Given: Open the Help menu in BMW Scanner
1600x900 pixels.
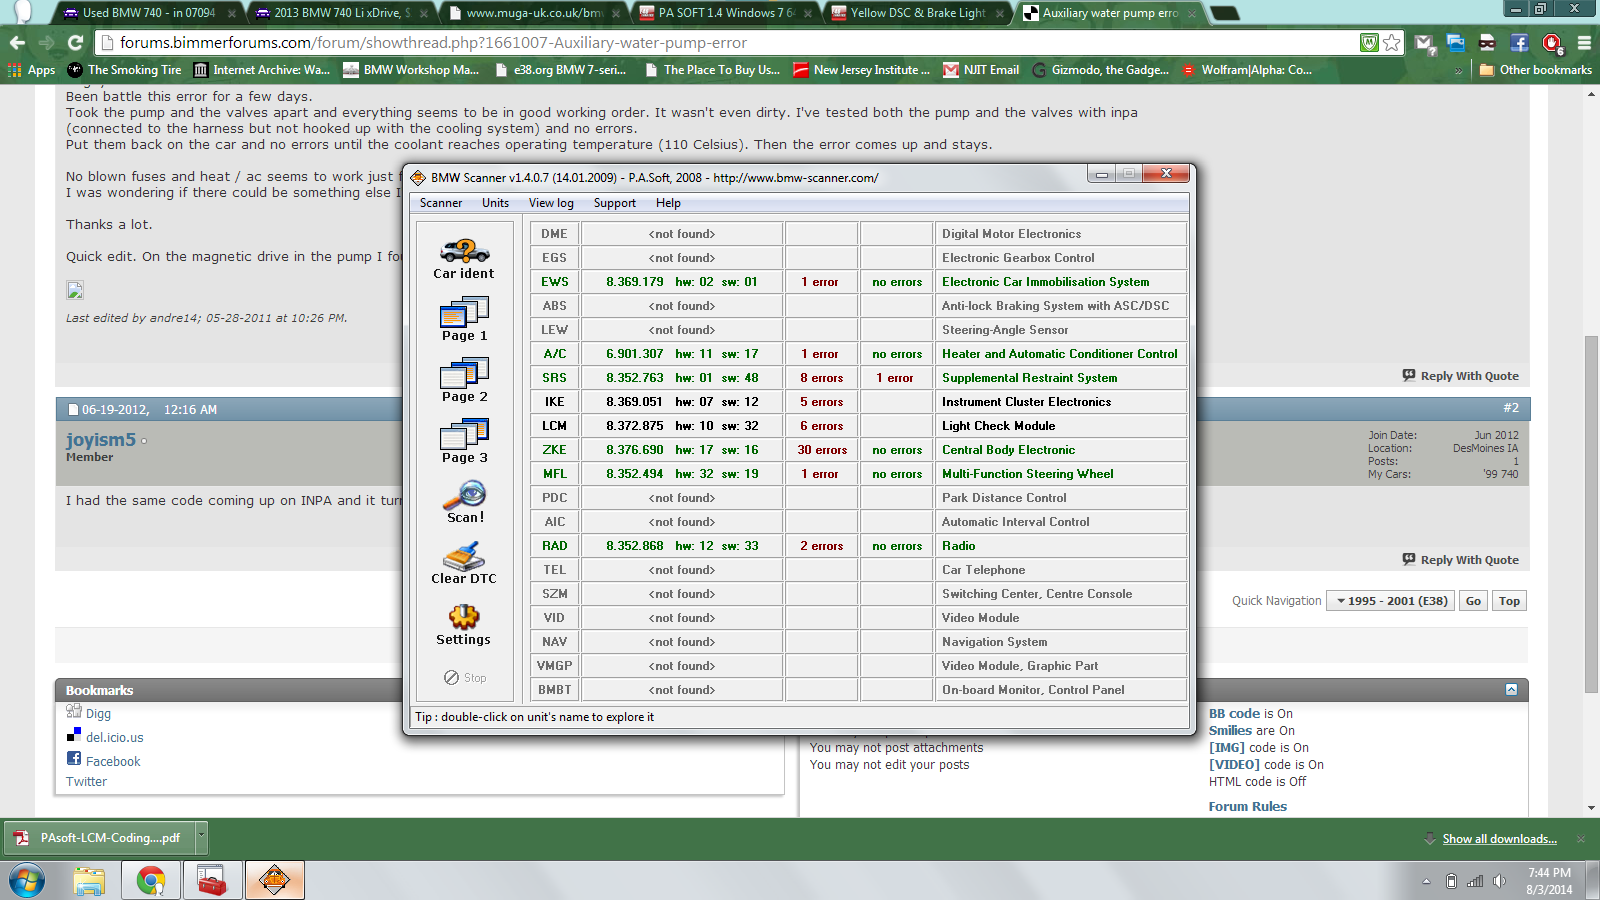Looking at the screenshot, I should point(668,203).
